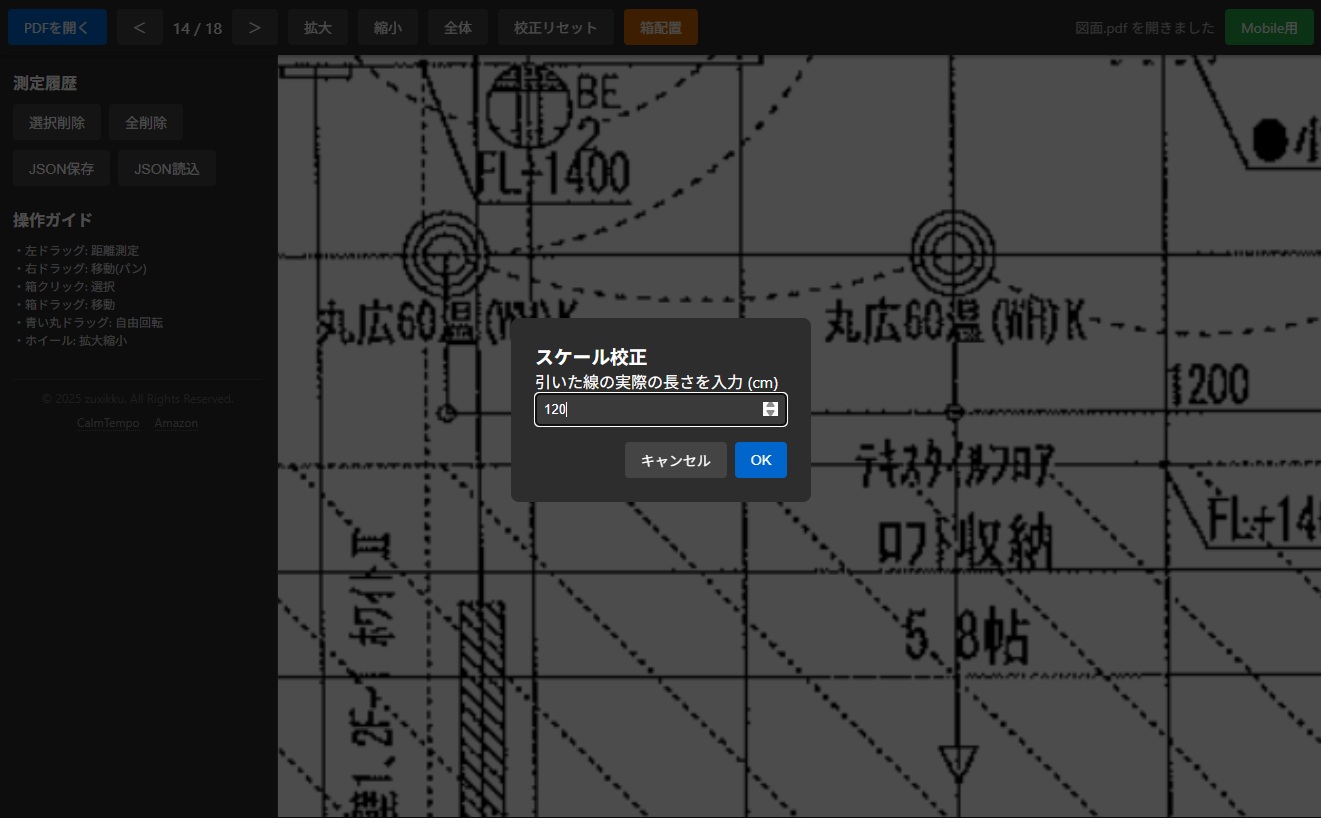This screenshot has width=1321, height=818.
Task: Fit the whole drawing with 全体
Action: click(x=458, y=28)
